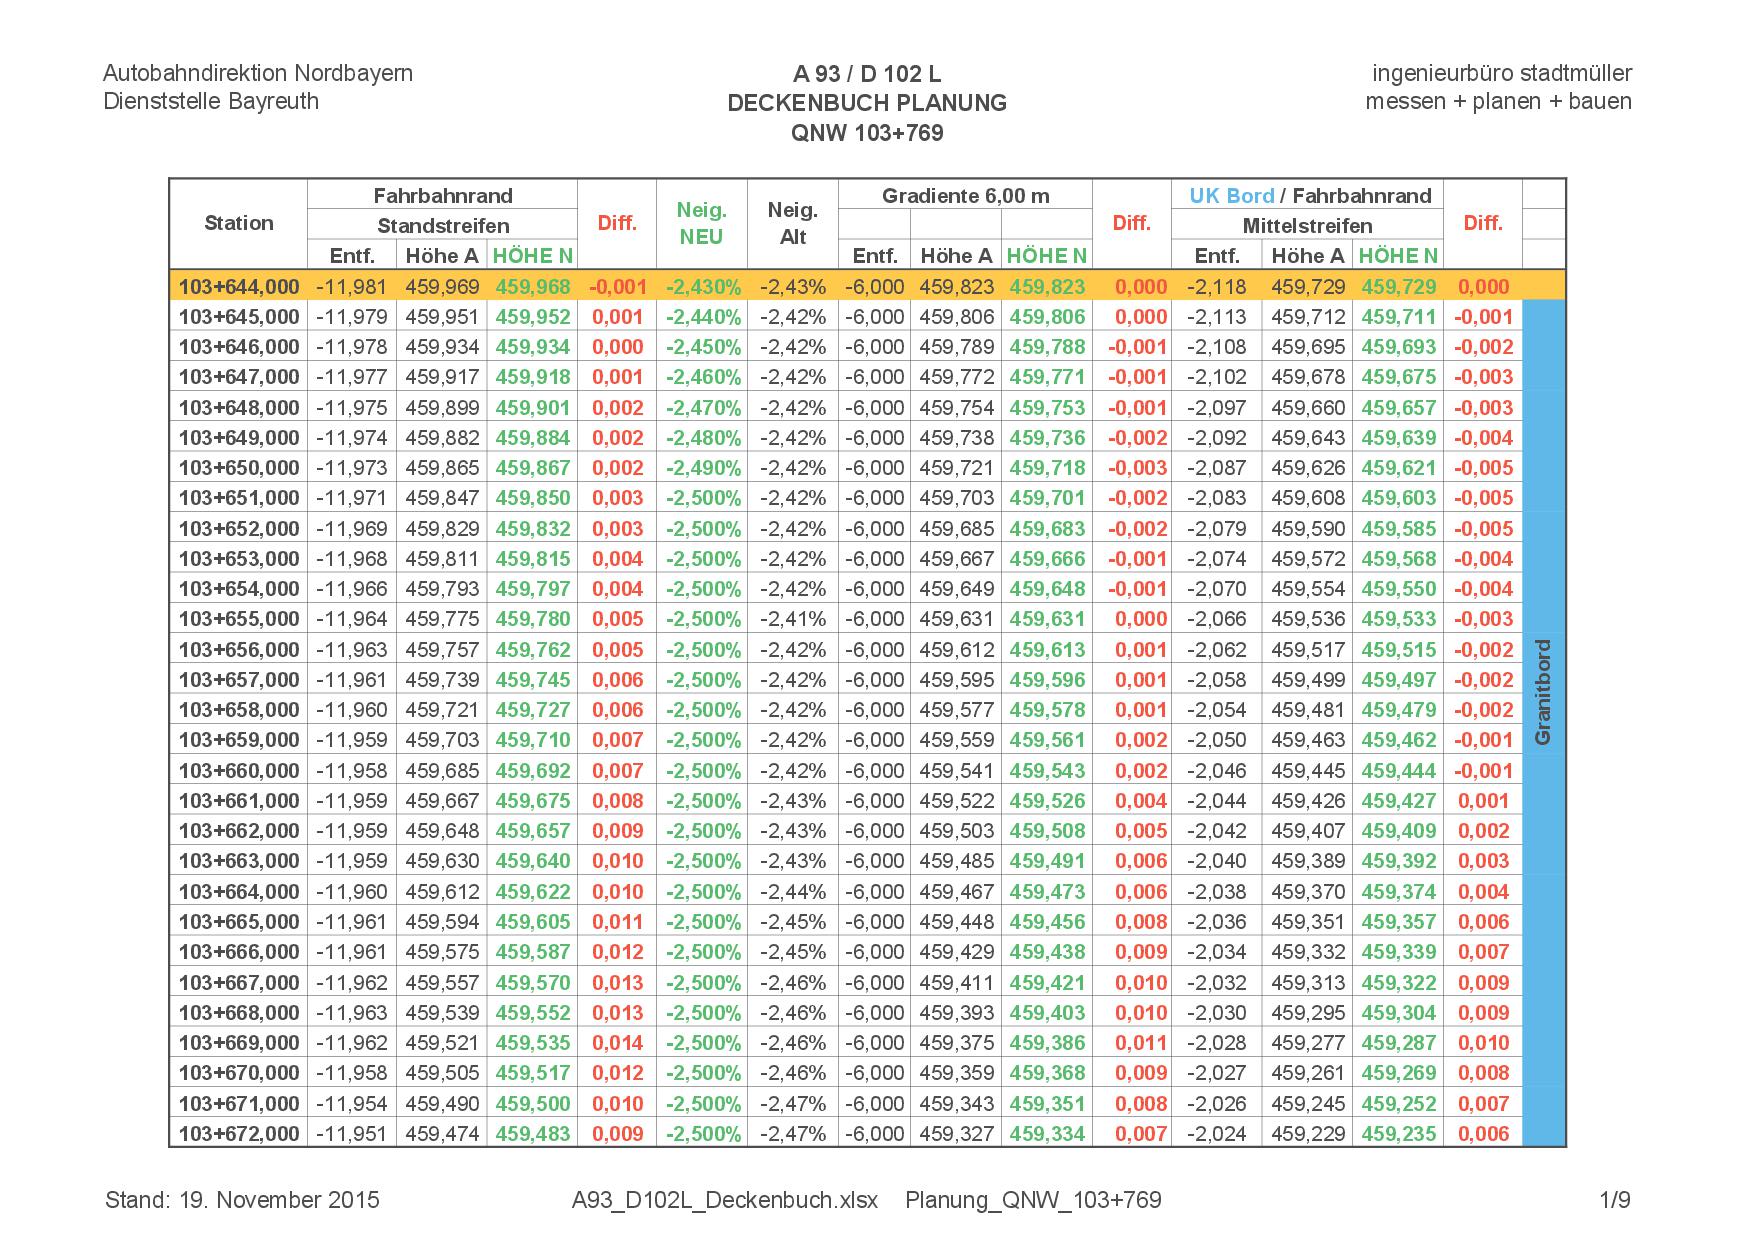The height and width of the screenshot is (1240, 1744).
Task: Click the file name A93_D102L_Deckenbuch.xlsx footer text
Action: click(x=724, y=1200)
